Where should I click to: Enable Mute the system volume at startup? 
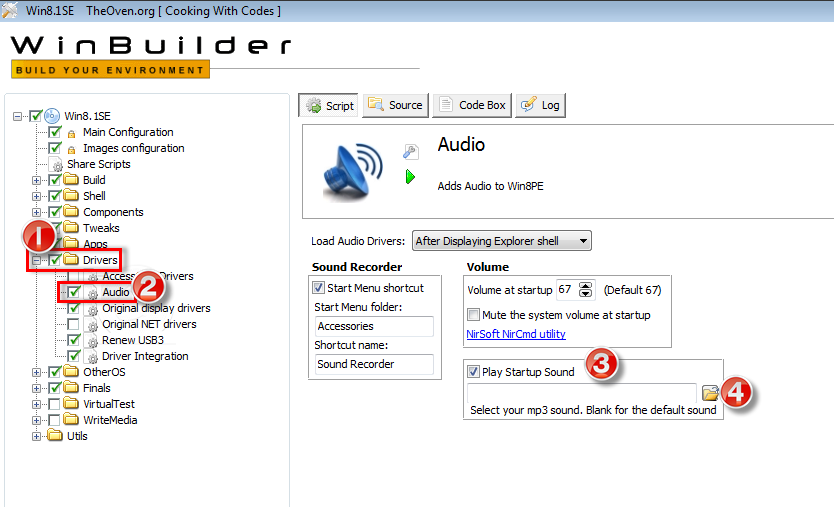click(x=473, y=314)
